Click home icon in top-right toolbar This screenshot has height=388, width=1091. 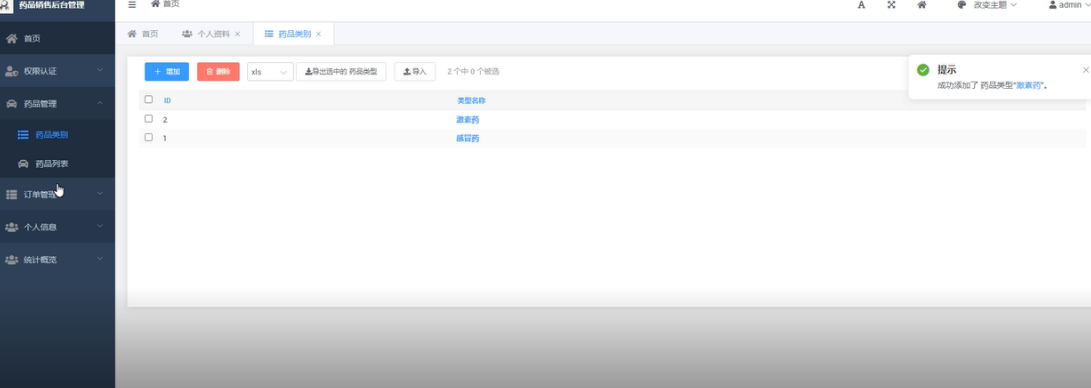click(x=922, y=5)
